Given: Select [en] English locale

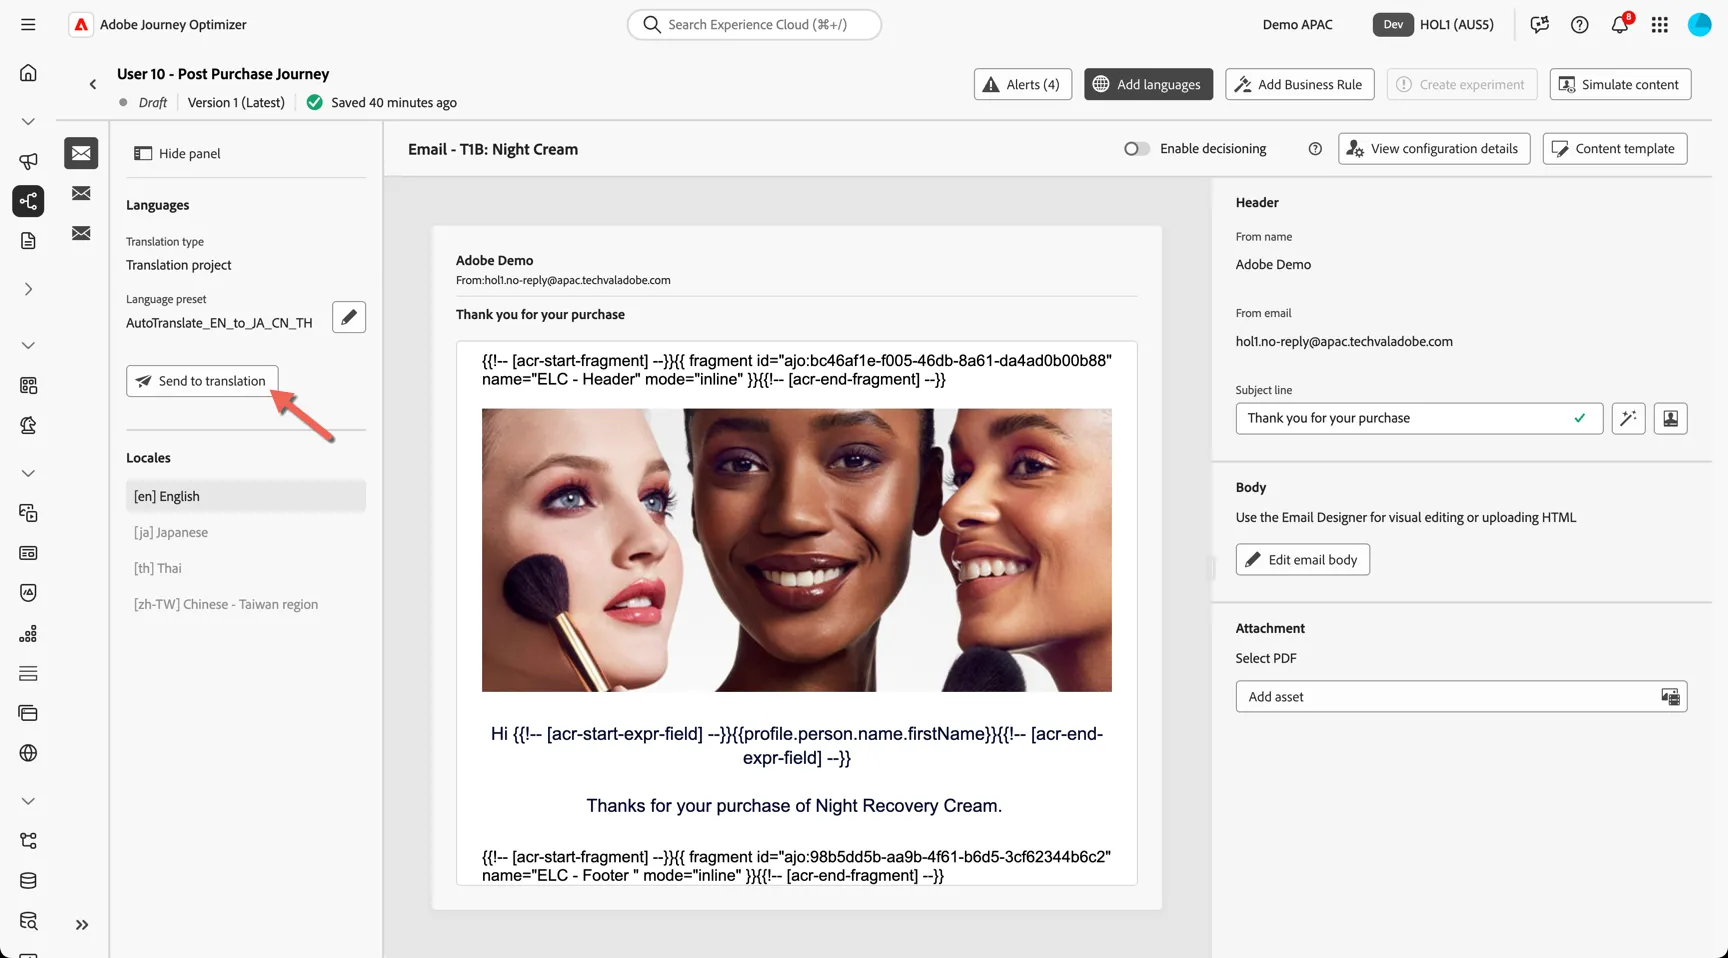Looking at the screenshot, I should 246,496.
